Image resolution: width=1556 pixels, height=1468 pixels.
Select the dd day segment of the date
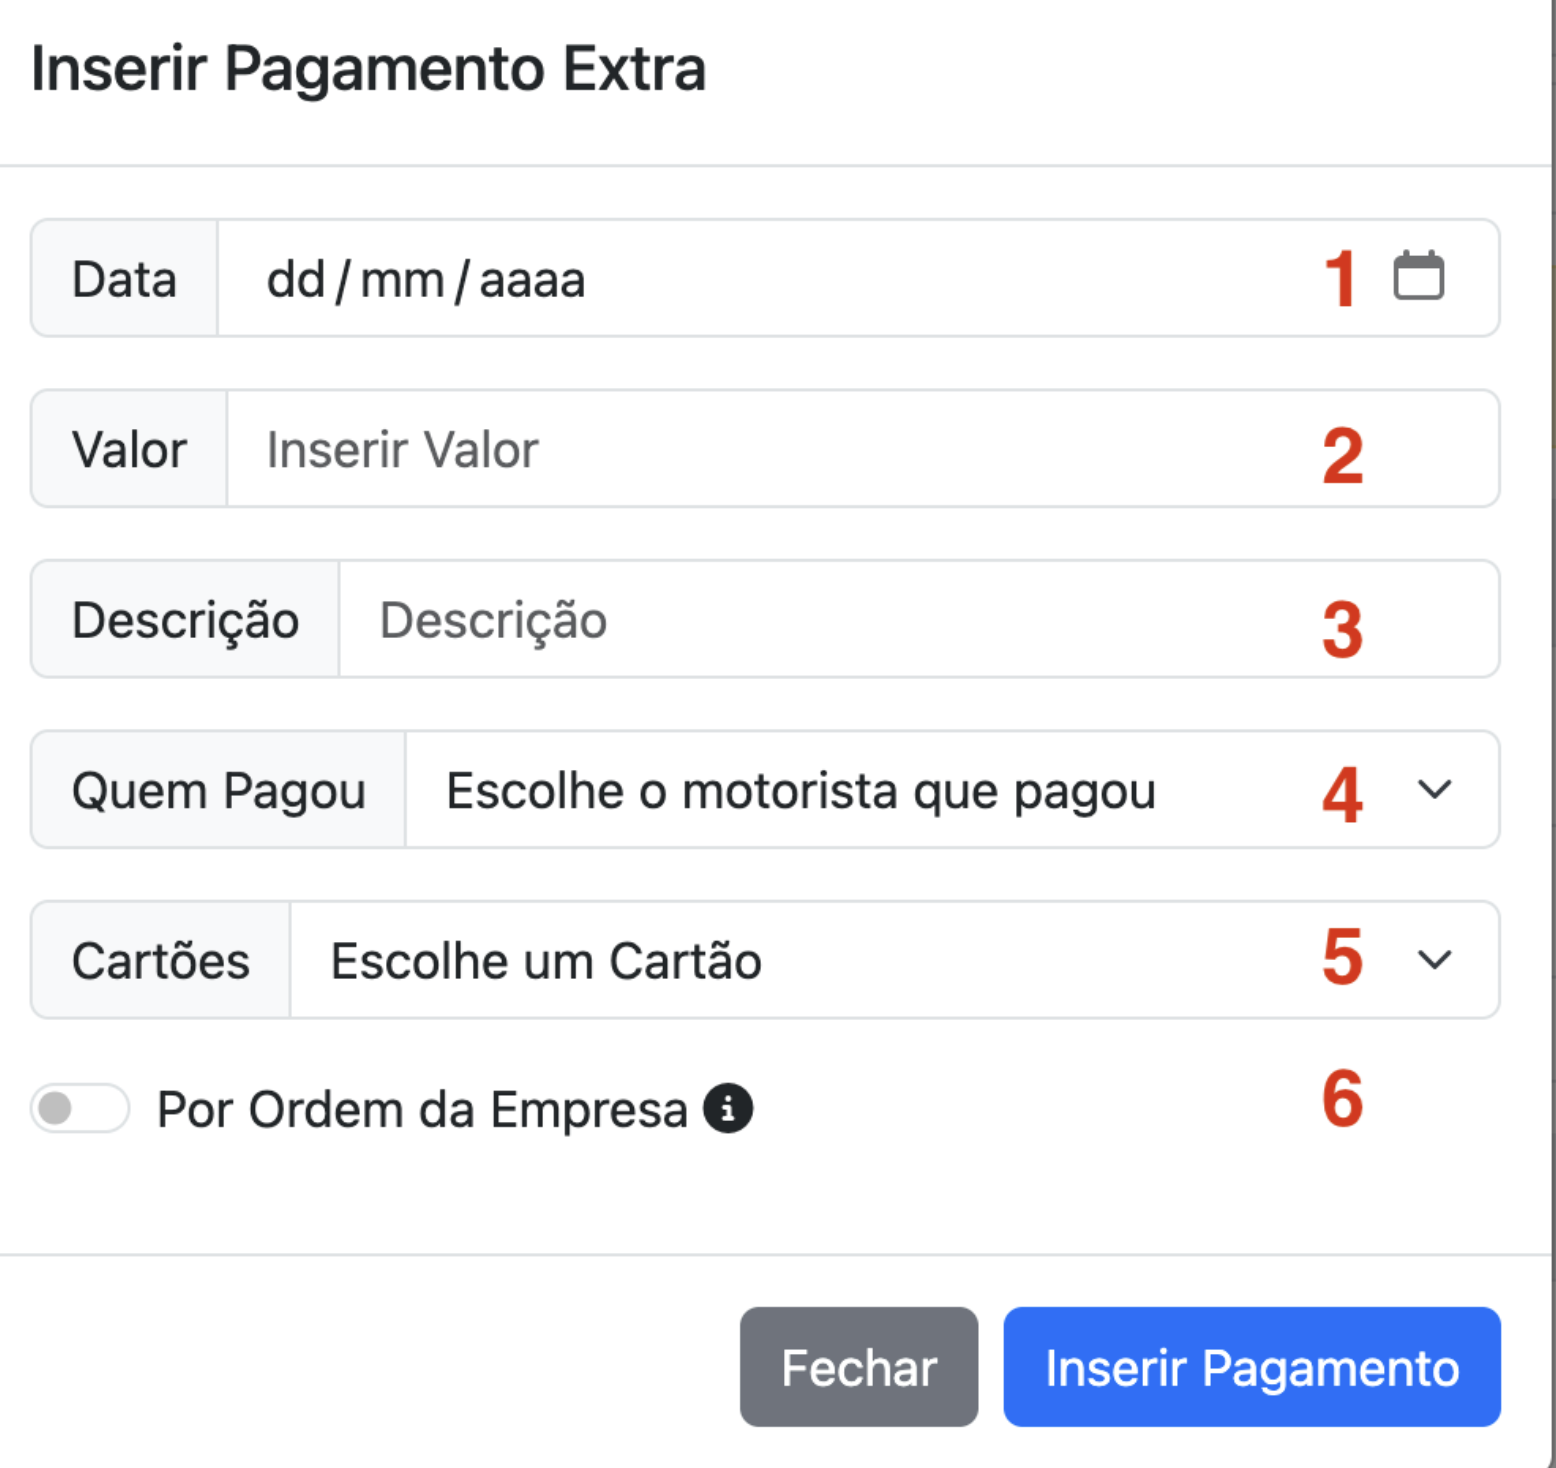(x=296, y=279)
